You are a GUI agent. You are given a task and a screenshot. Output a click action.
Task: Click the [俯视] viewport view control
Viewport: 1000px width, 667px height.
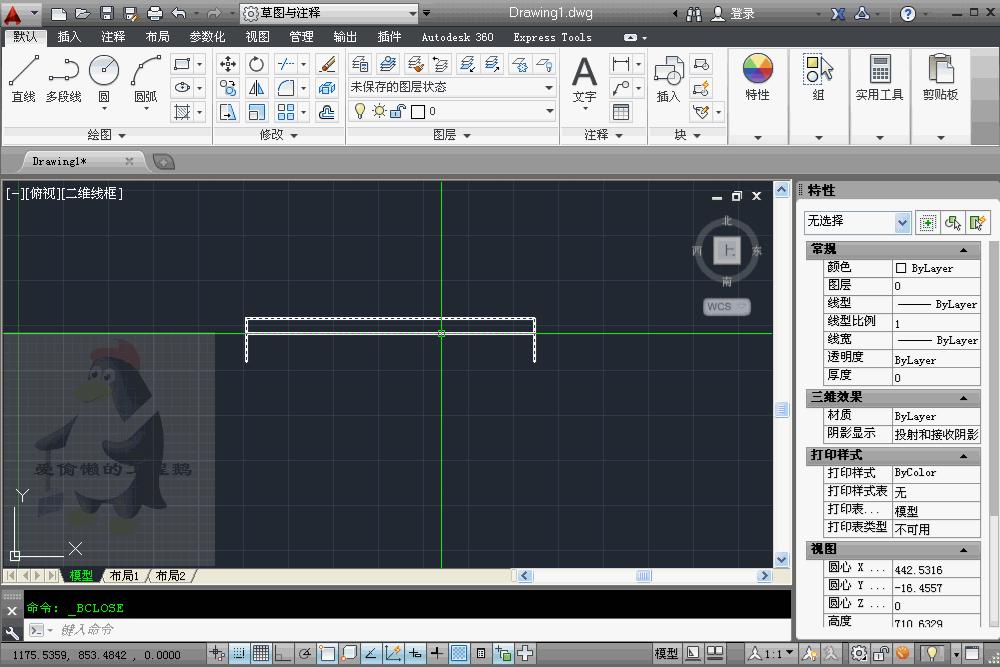tap(43, 193)
